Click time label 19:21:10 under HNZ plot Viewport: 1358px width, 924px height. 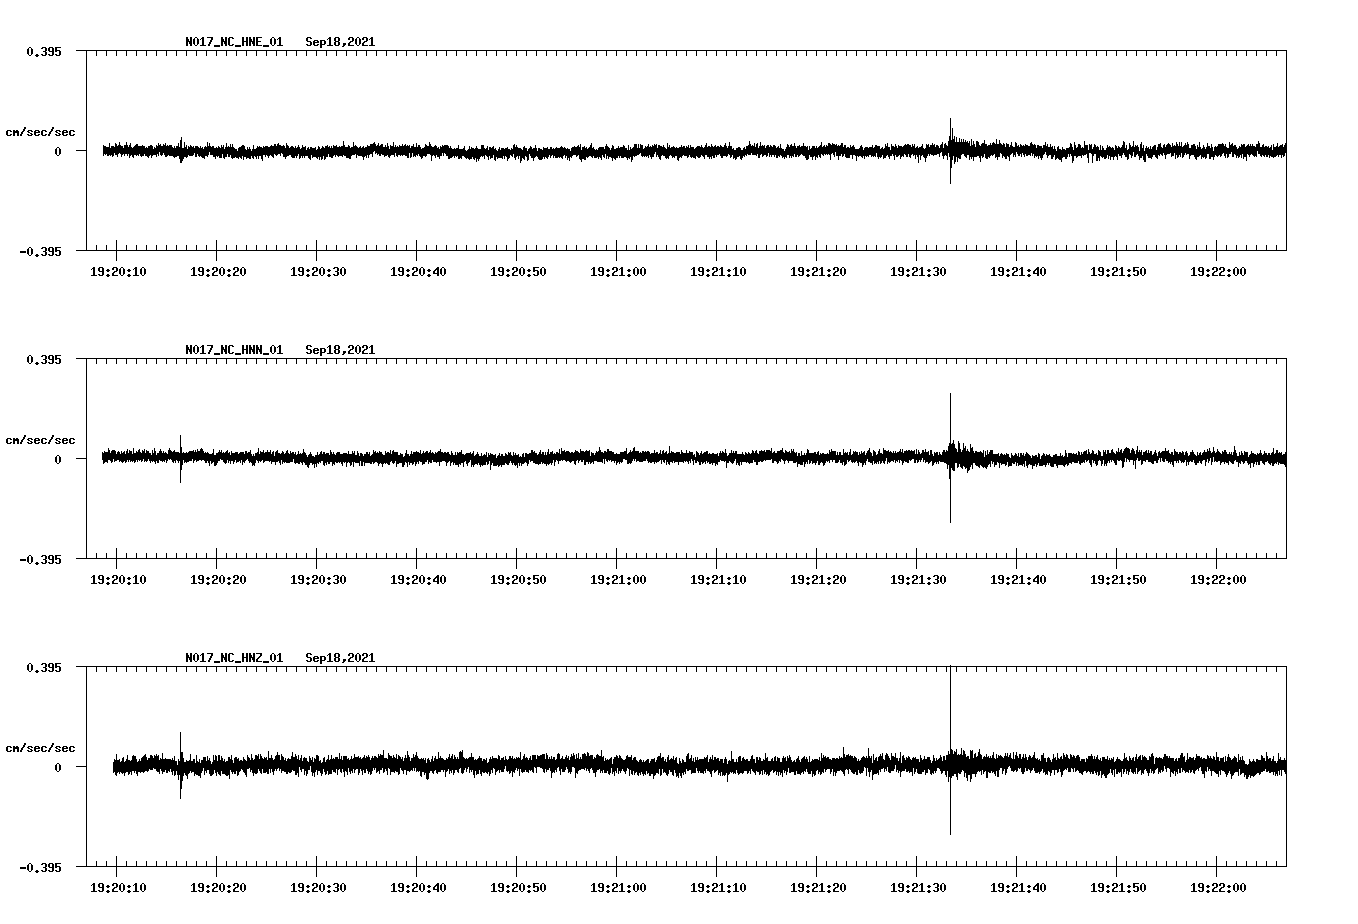[718, 888]
